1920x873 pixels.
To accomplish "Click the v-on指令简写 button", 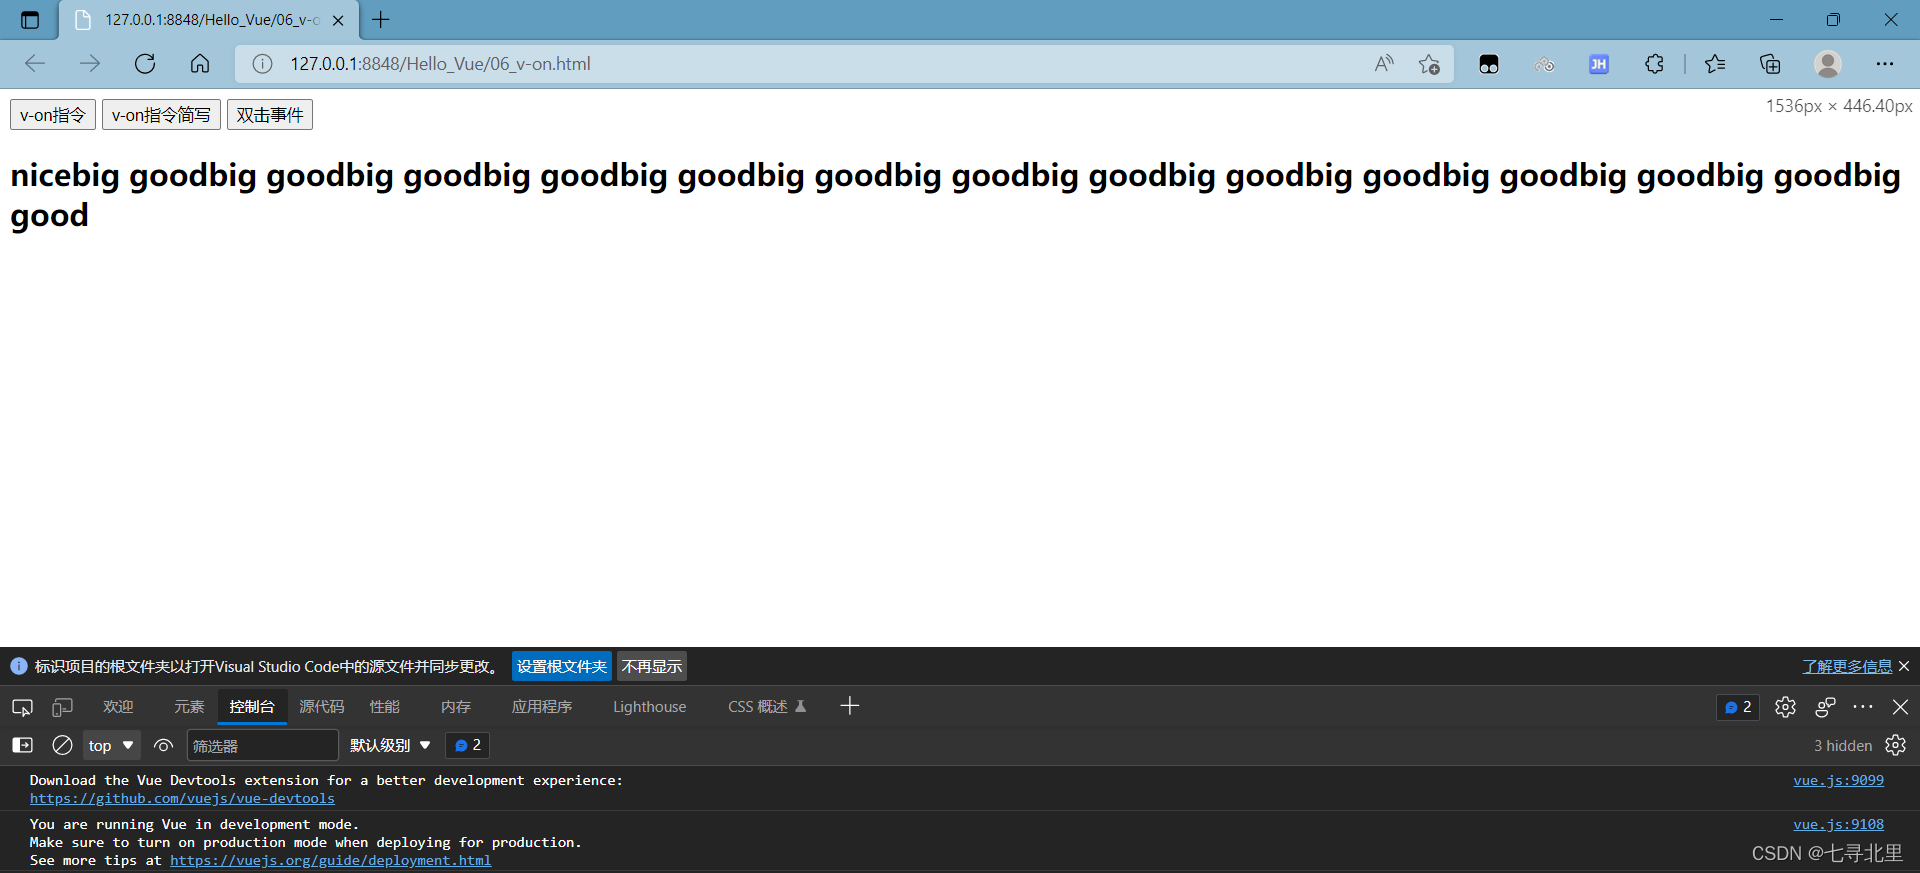I will (x=161, y=115).
